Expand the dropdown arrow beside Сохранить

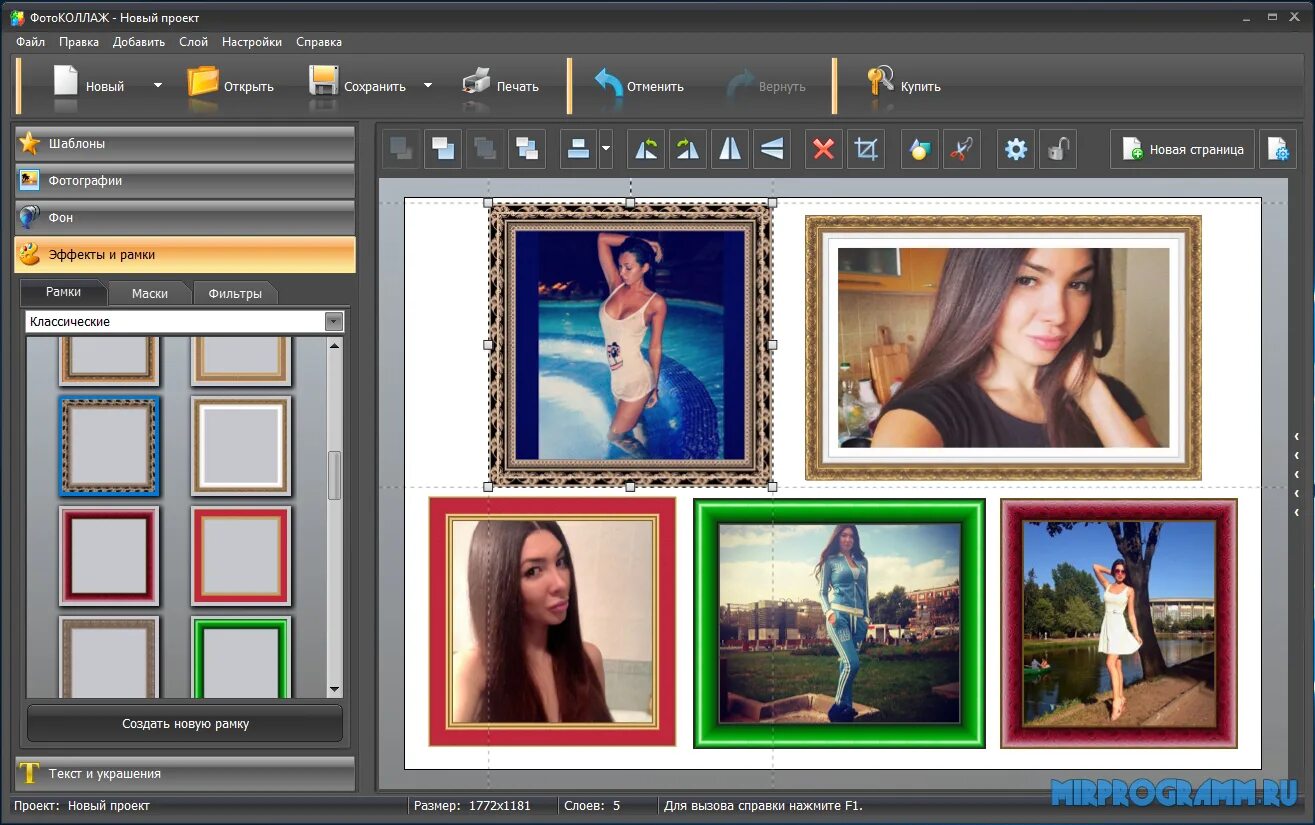tap(428, 86)
